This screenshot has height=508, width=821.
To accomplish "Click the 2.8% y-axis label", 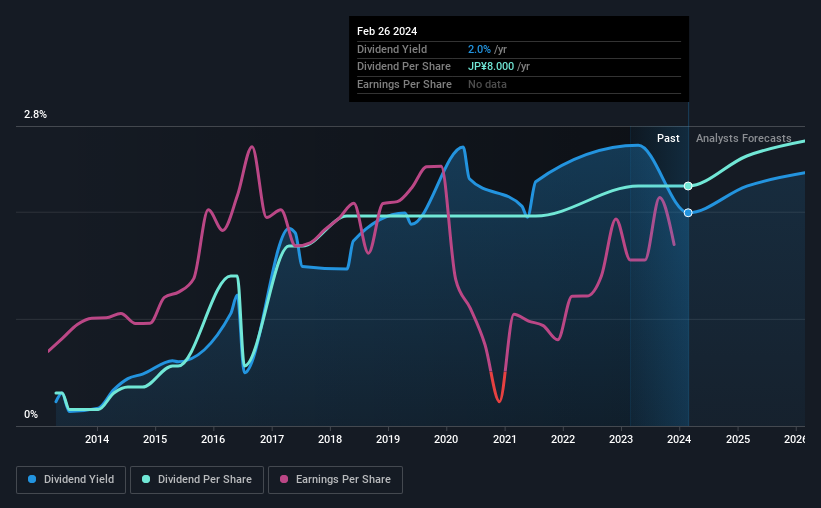I will [x=35, y=114].
